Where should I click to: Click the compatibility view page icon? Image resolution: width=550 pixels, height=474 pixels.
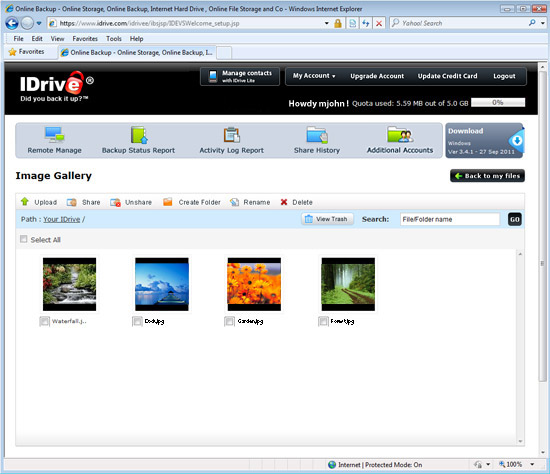(x=353, y=24)
